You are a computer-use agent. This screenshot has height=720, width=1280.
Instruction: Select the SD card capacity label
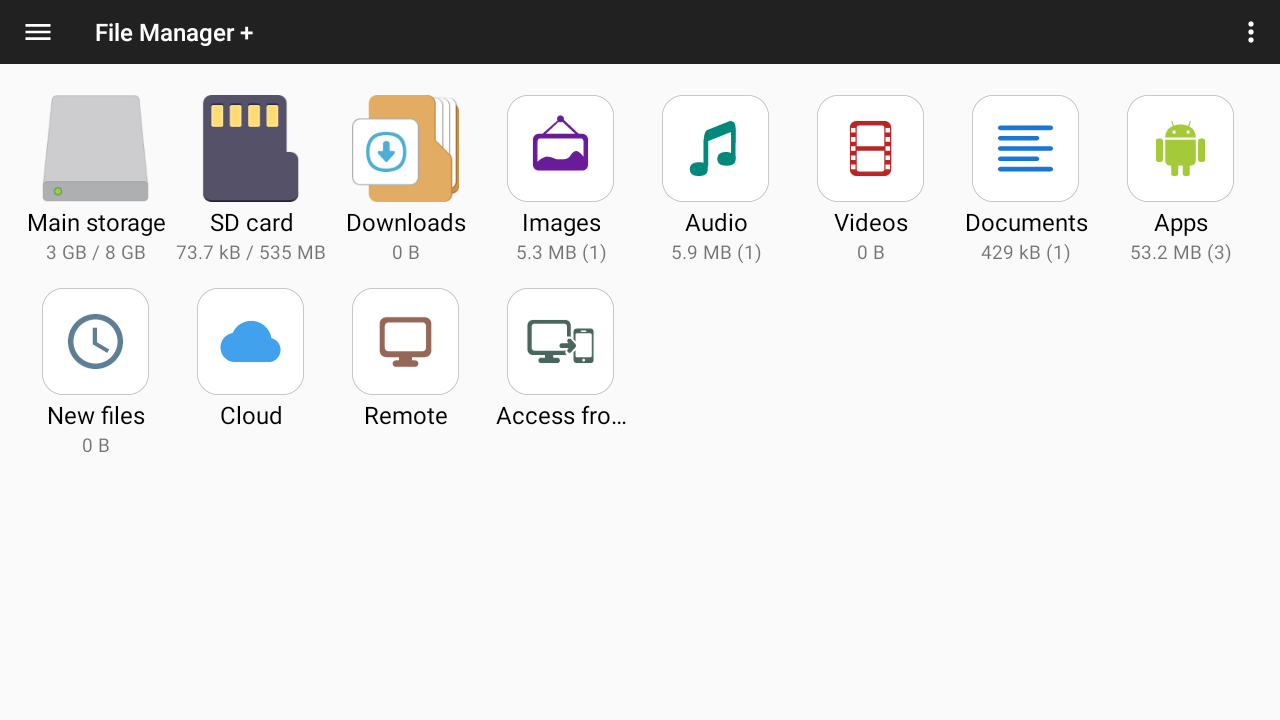[x=250, y=252]
